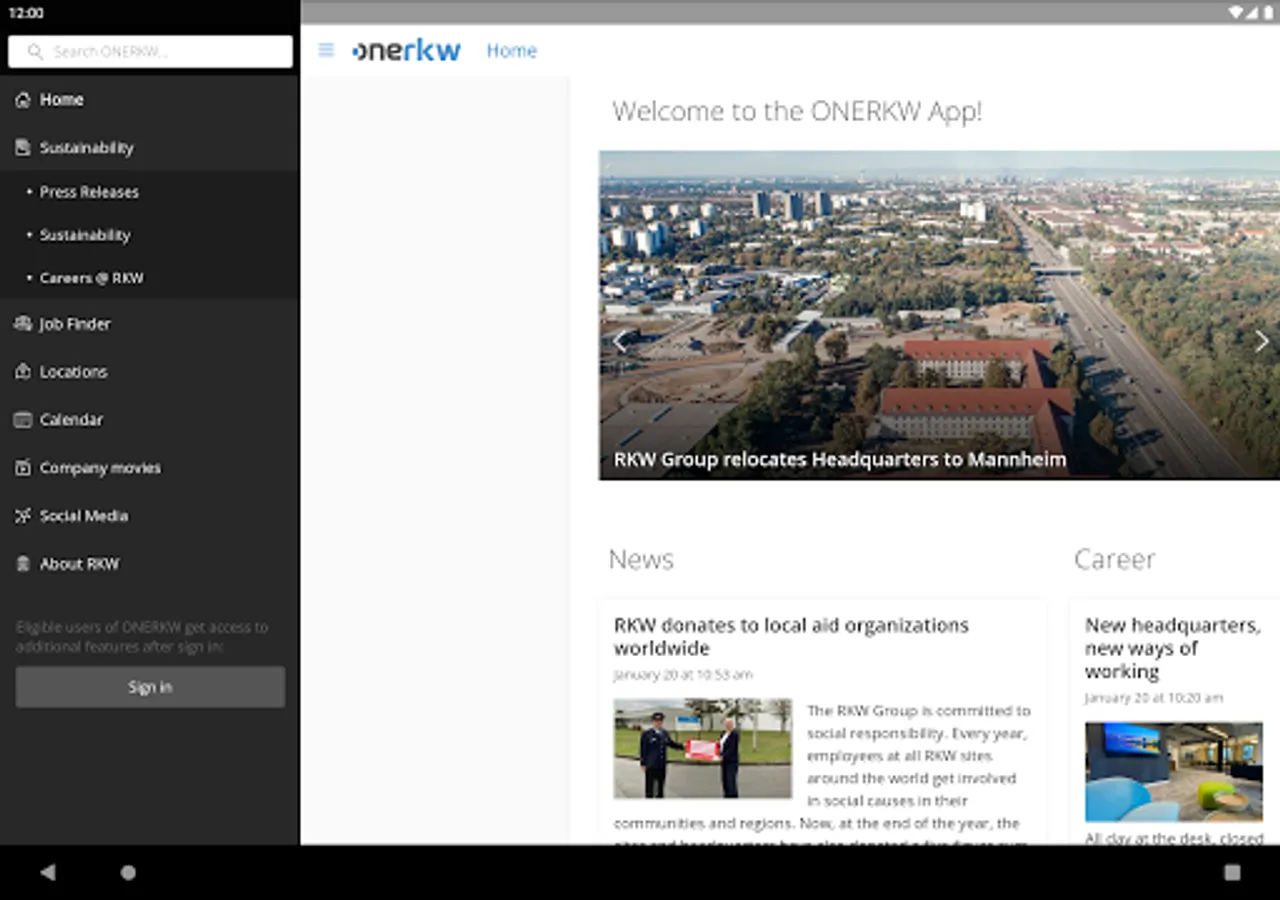
Task: Click 'January 20 at 10:20 am' timestamp
Action: pos(1154,698)
